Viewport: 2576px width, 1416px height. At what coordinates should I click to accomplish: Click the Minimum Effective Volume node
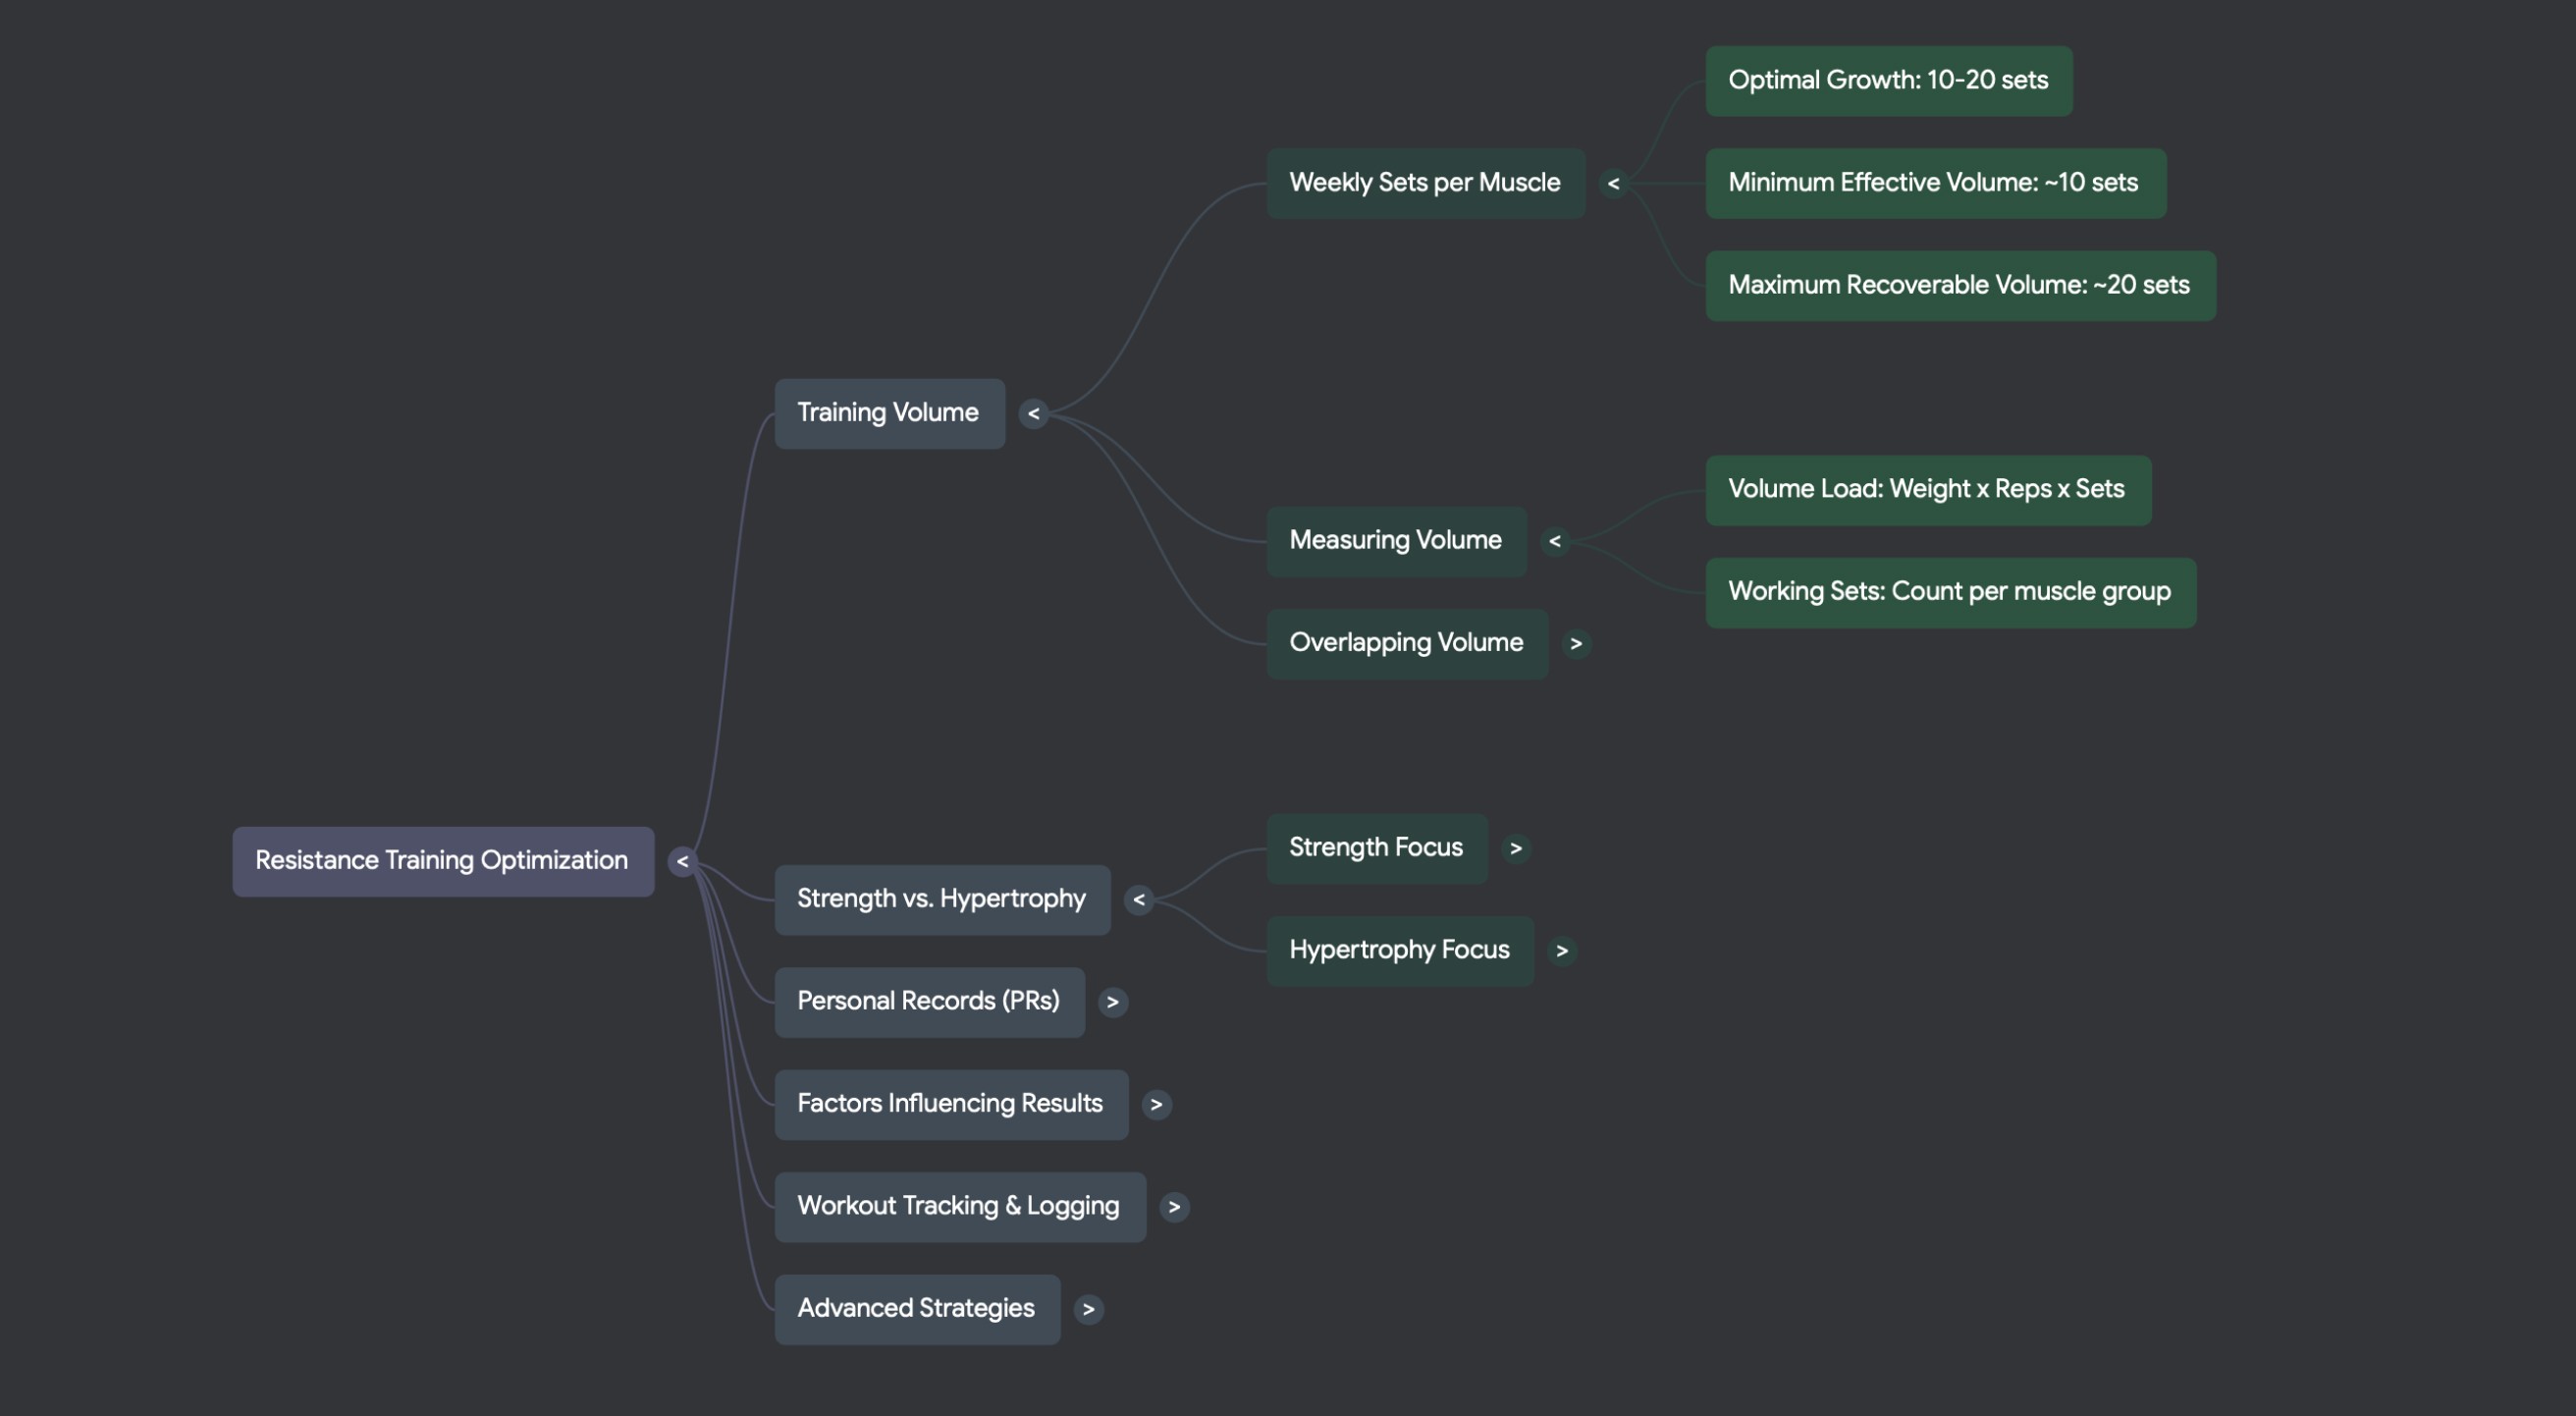(1934, 183)
